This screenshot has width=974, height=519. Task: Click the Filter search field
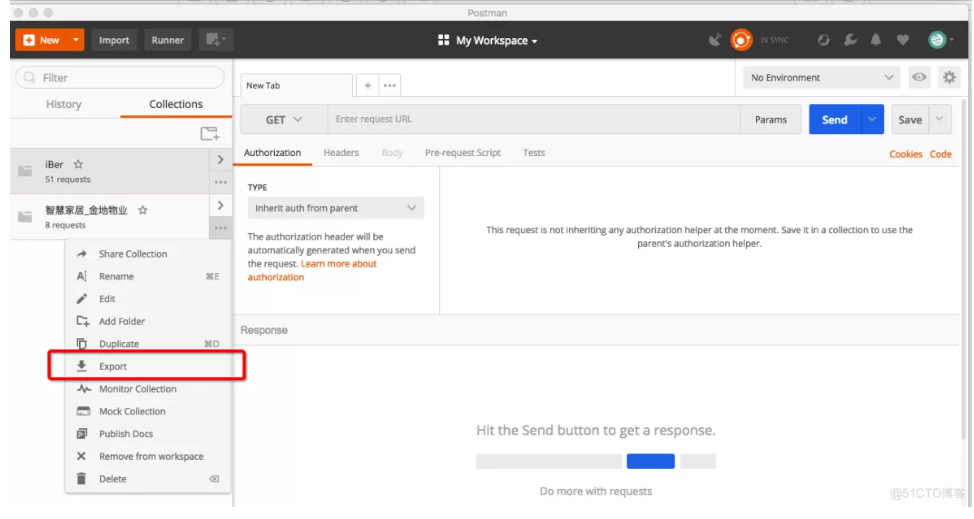[x=120, y=78]
